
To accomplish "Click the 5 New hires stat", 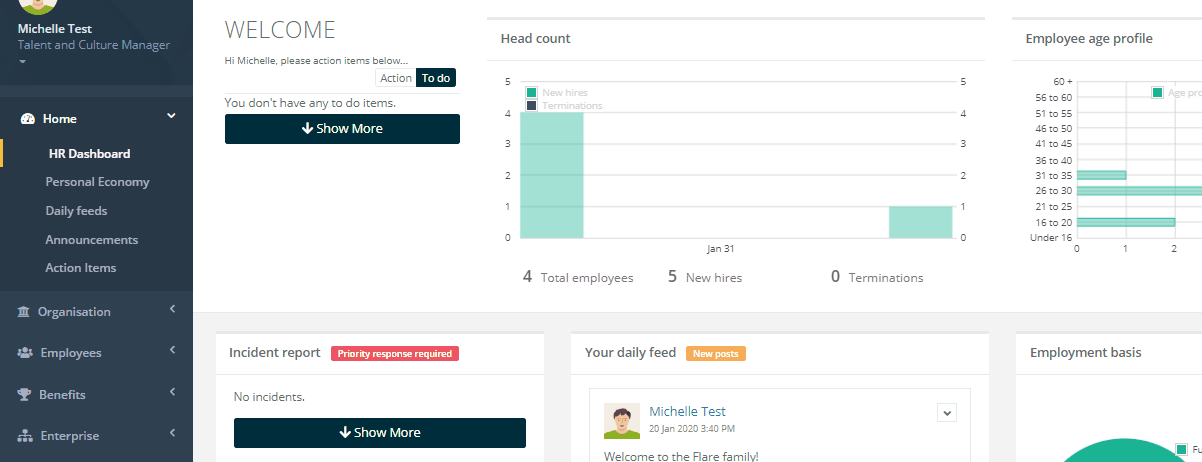I will 705,277.
